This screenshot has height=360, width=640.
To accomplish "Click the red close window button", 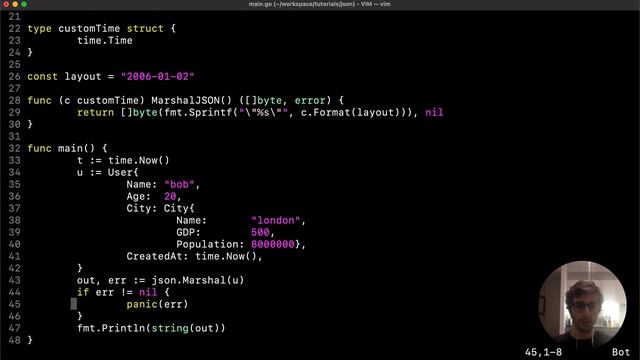I will [6, 4].
